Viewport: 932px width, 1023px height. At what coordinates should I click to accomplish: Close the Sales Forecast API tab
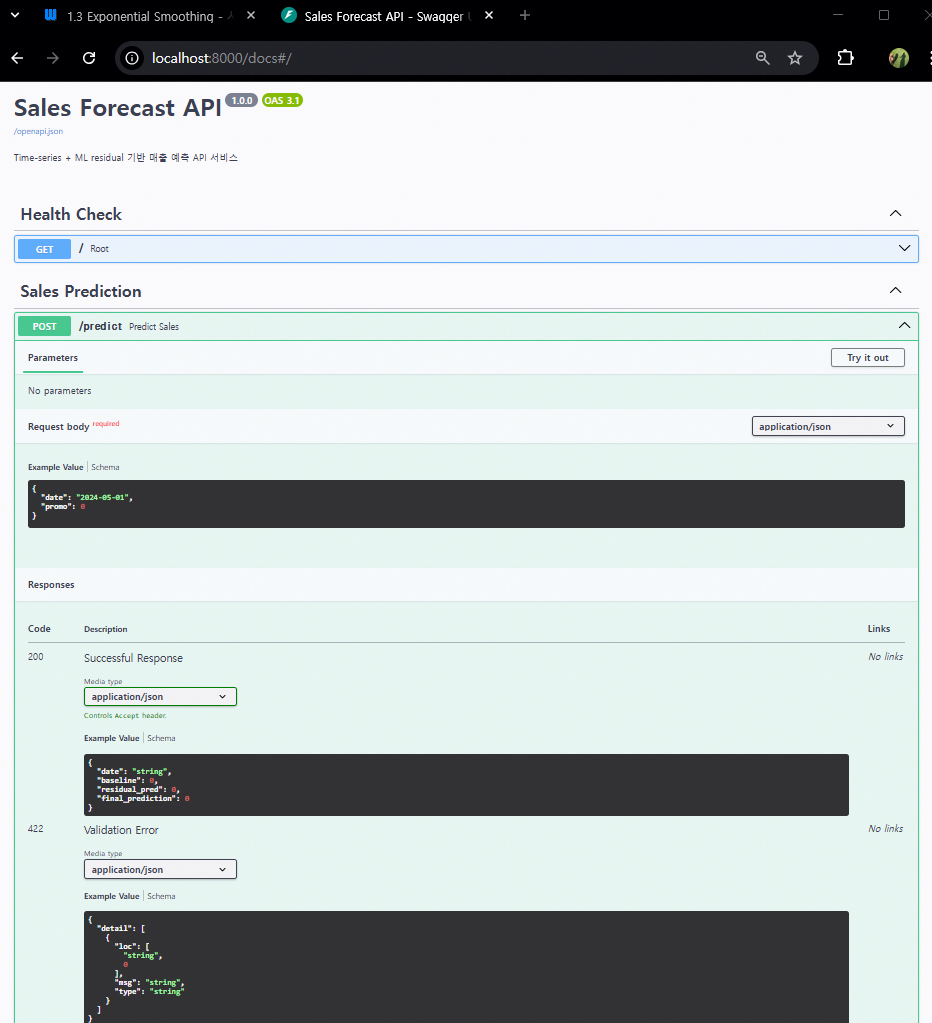pos(489,15)
